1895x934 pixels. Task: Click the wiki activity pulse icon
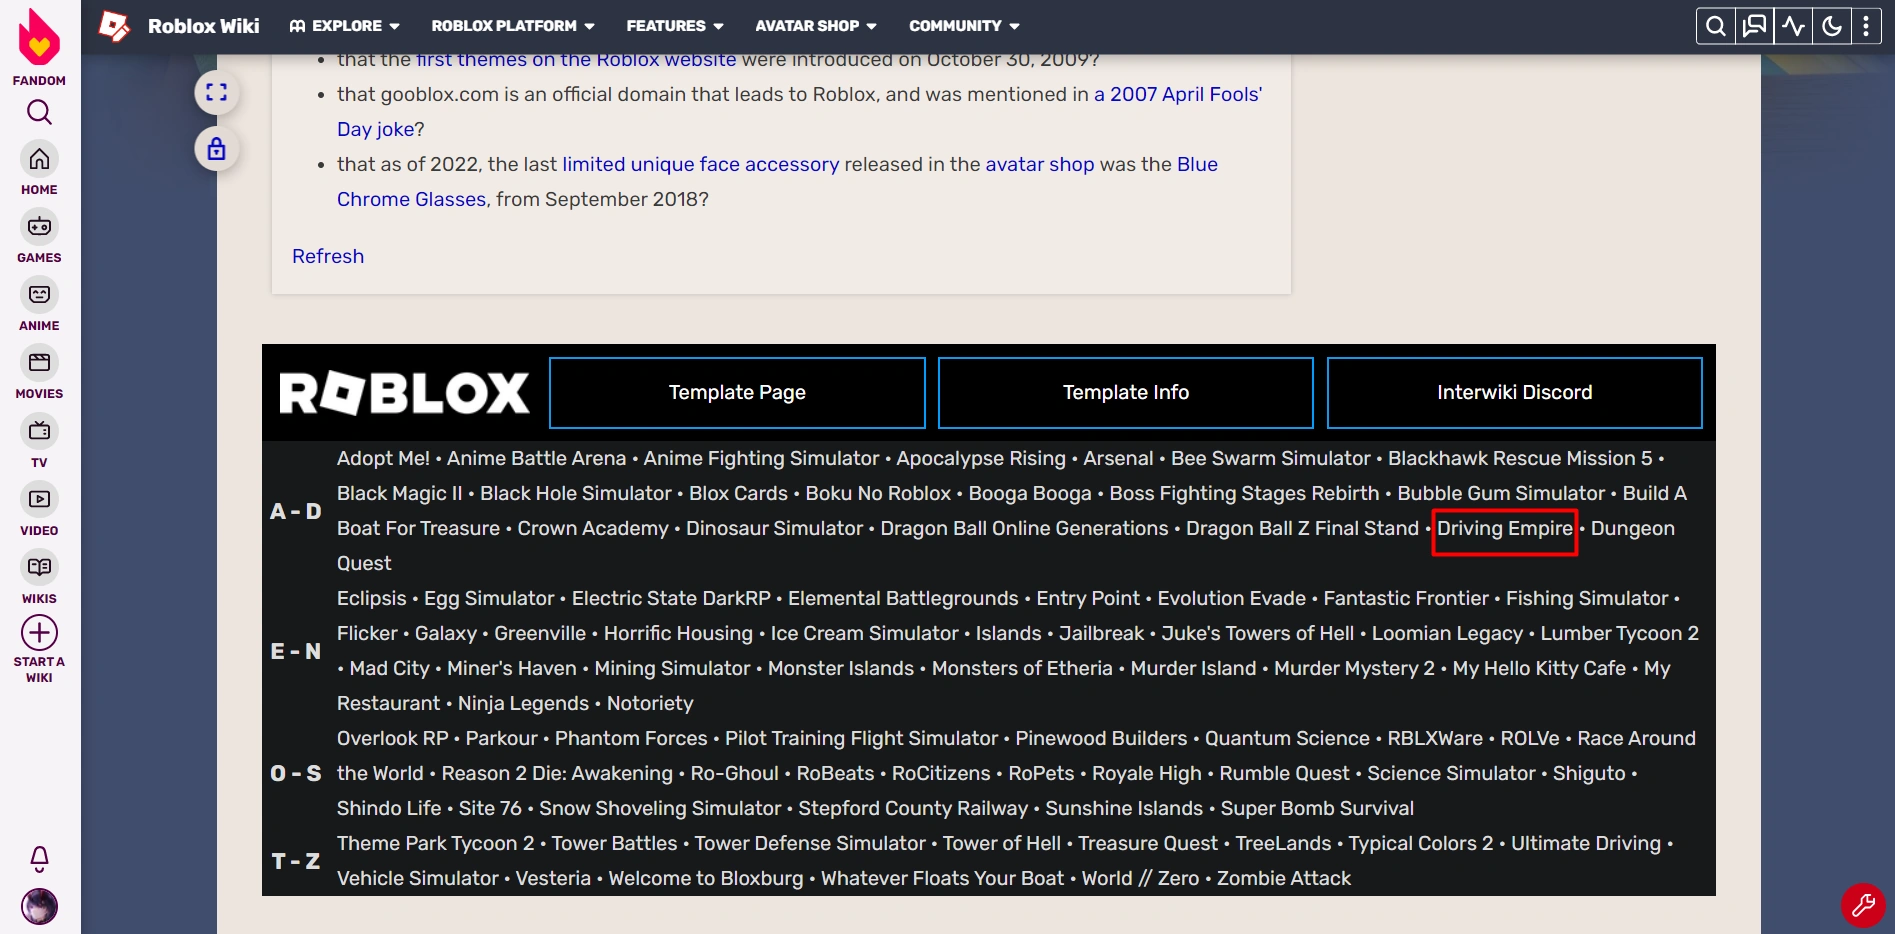click(1792, 26)
